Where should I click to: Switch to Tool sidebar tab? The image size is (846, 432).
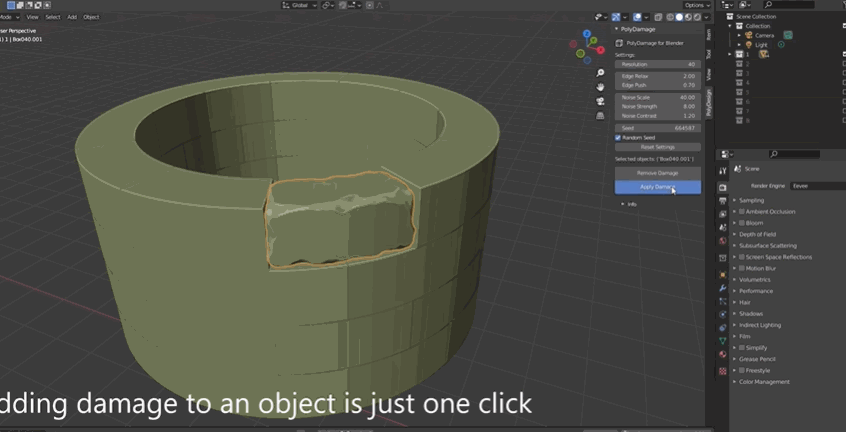[x=709, y=54]
